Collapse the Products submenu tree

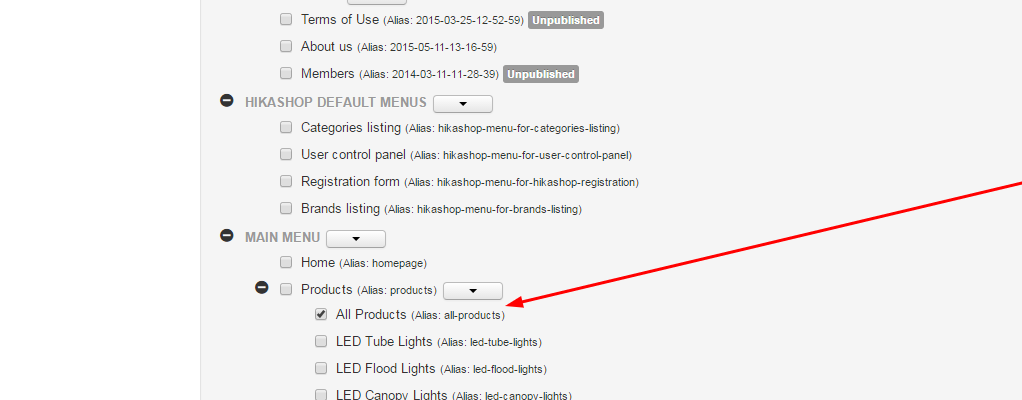pyautogui.click(x=262, y=288)
